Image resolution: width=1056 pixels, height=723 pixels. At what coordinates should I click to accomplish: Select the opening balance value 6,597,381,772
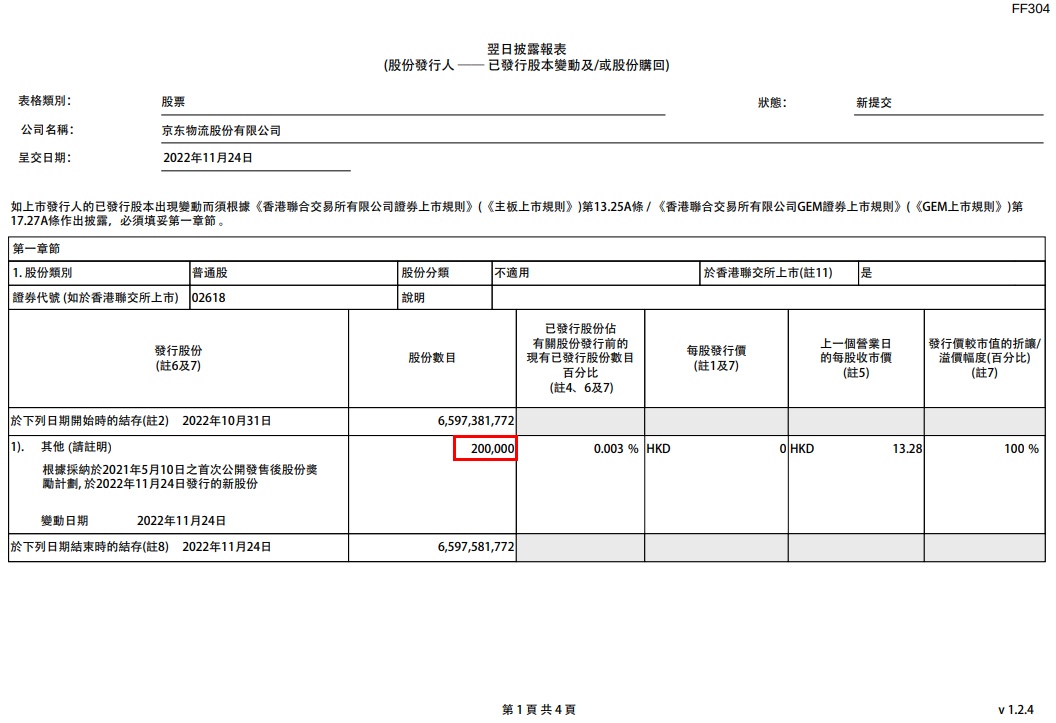pyautogui.click(x=476, y=421)
